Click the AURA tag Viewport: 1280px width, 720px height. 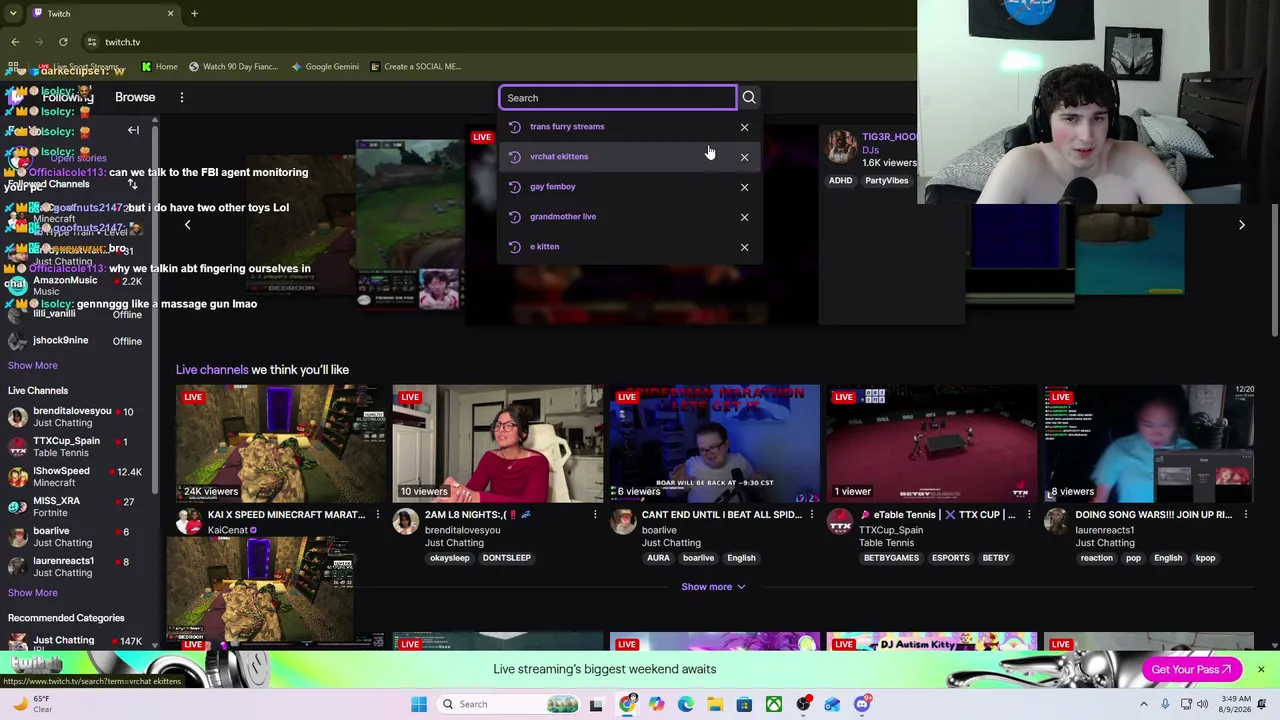pyautogui.click(x=658, y=558)
